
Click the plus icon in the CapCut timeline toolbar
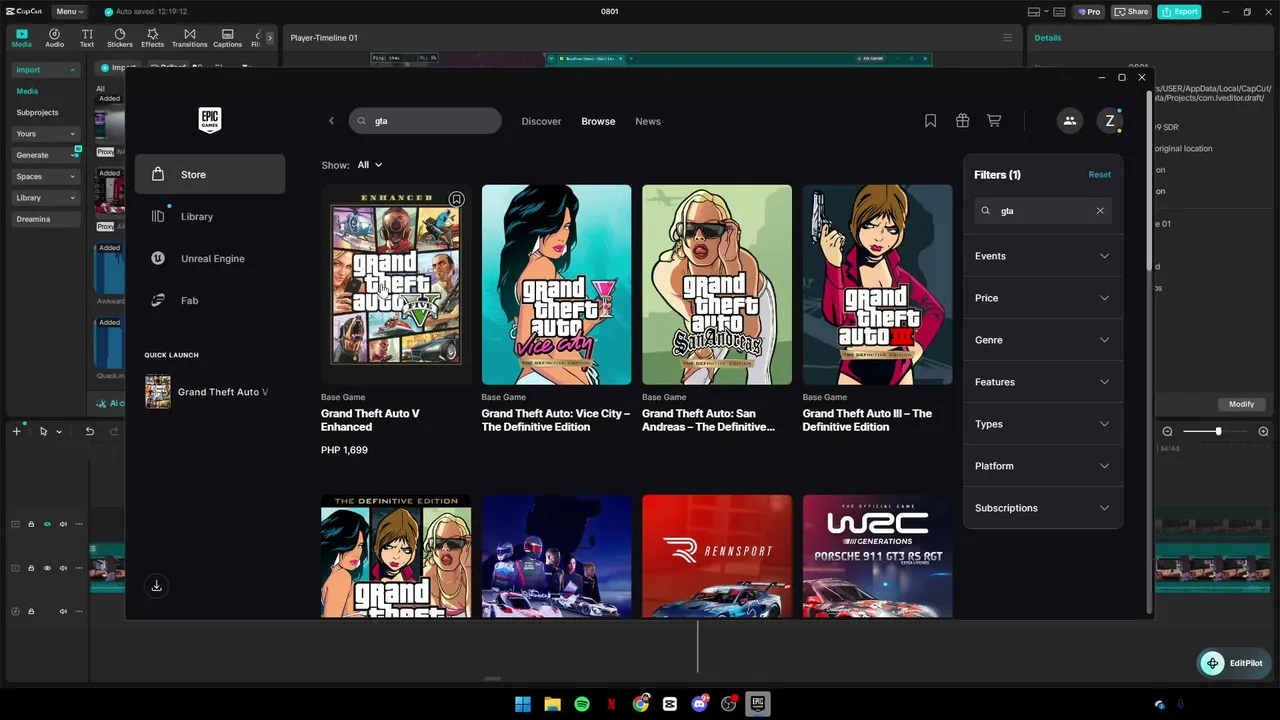pyautogui.click(x=16, y=431)
